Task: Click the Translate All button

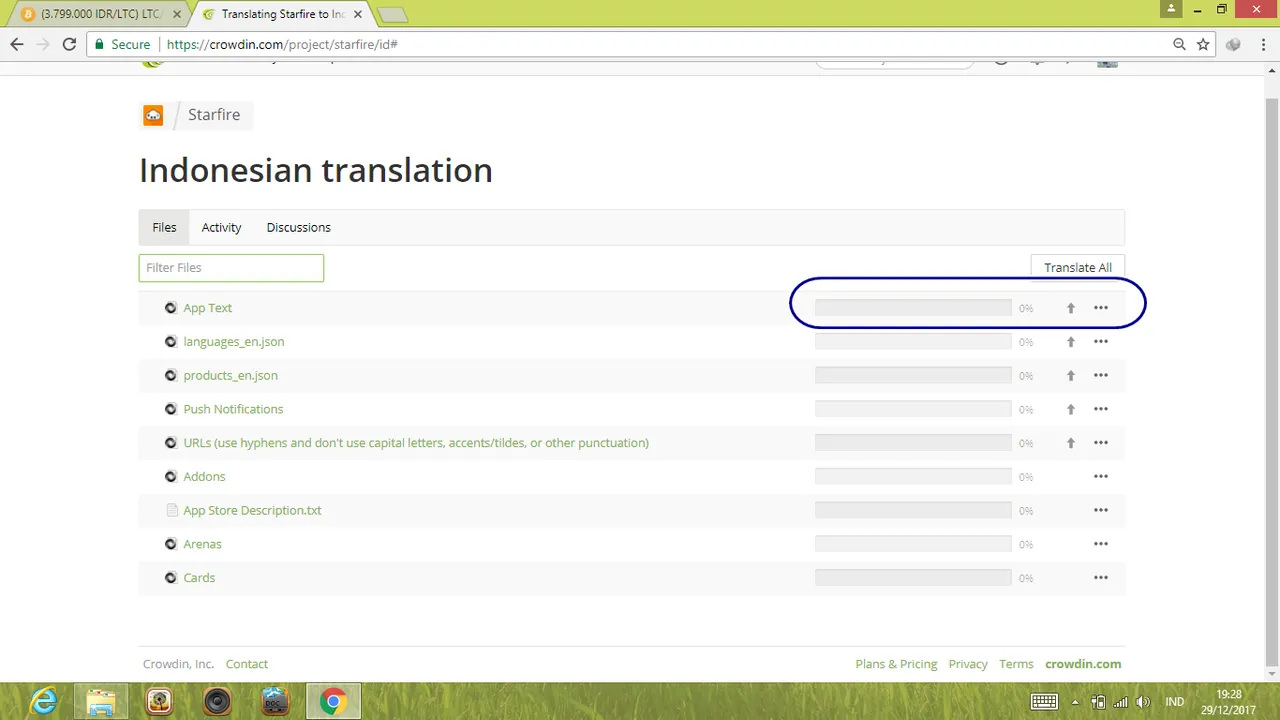Action: point(1077,267)
